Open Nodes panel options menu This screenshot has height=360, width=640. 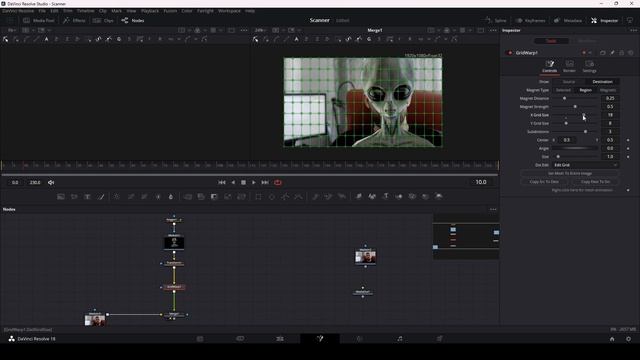click(493, 209)
